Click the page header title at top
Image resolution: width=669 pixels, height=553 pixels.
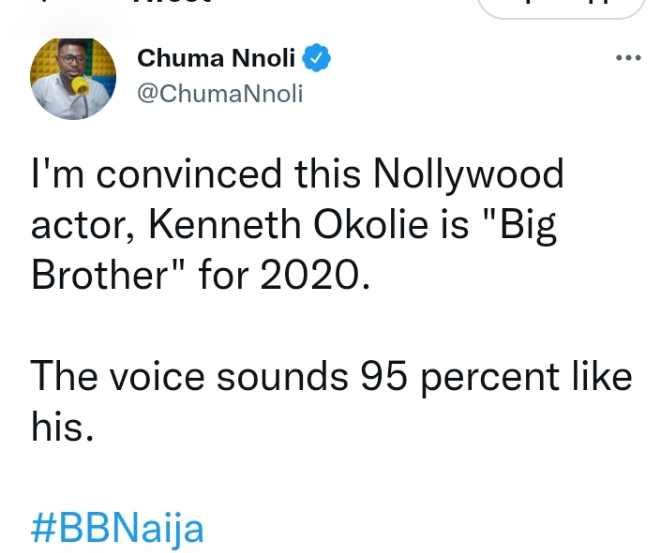point(165,4)
